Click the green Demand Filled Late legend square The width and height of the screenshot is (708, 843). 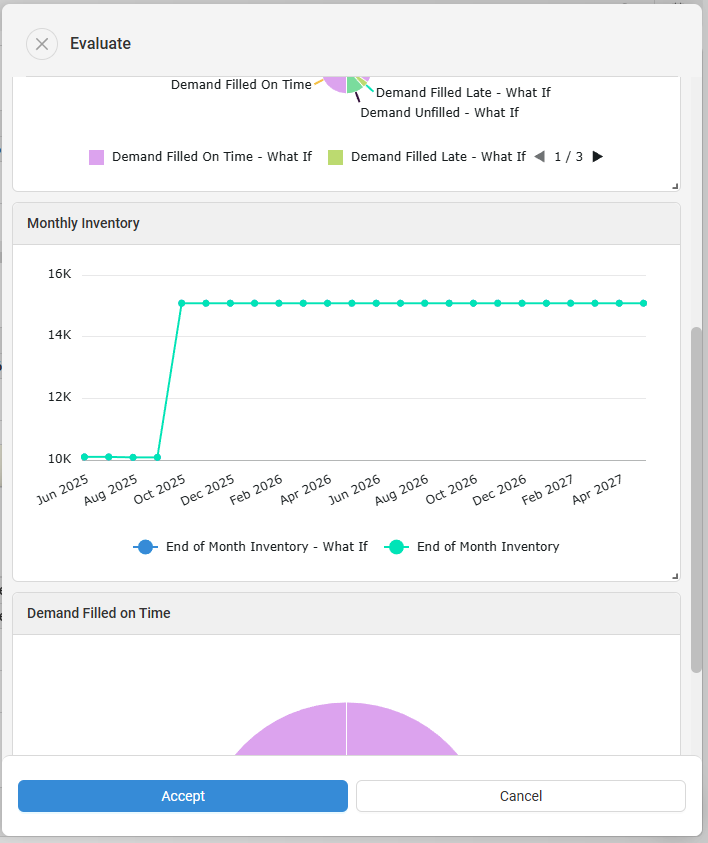click(x=336, y=157)
